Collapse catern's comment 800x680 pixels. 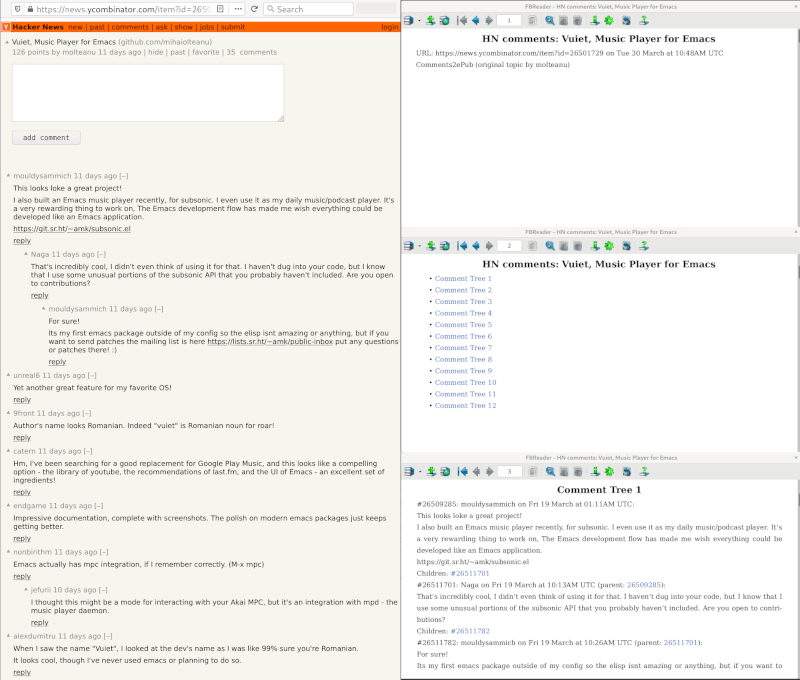tap(88, 451)
